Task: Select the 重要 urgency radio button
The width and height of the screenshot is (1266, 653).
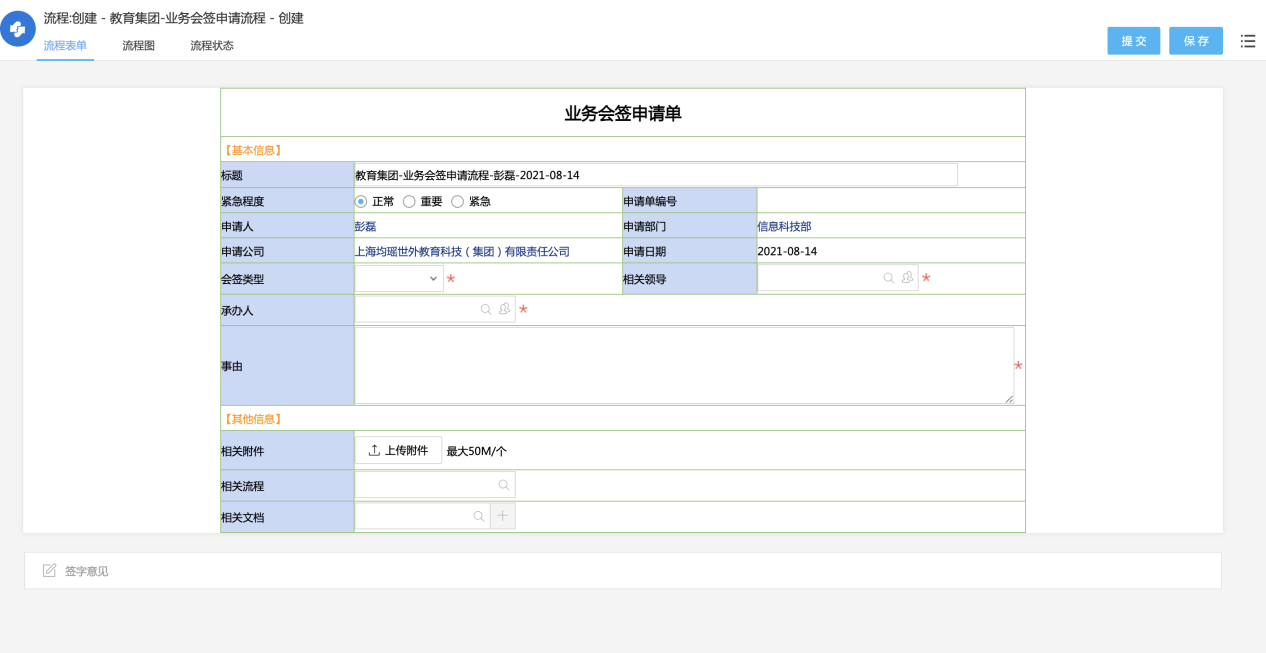Action: click(x=409, y=201)
